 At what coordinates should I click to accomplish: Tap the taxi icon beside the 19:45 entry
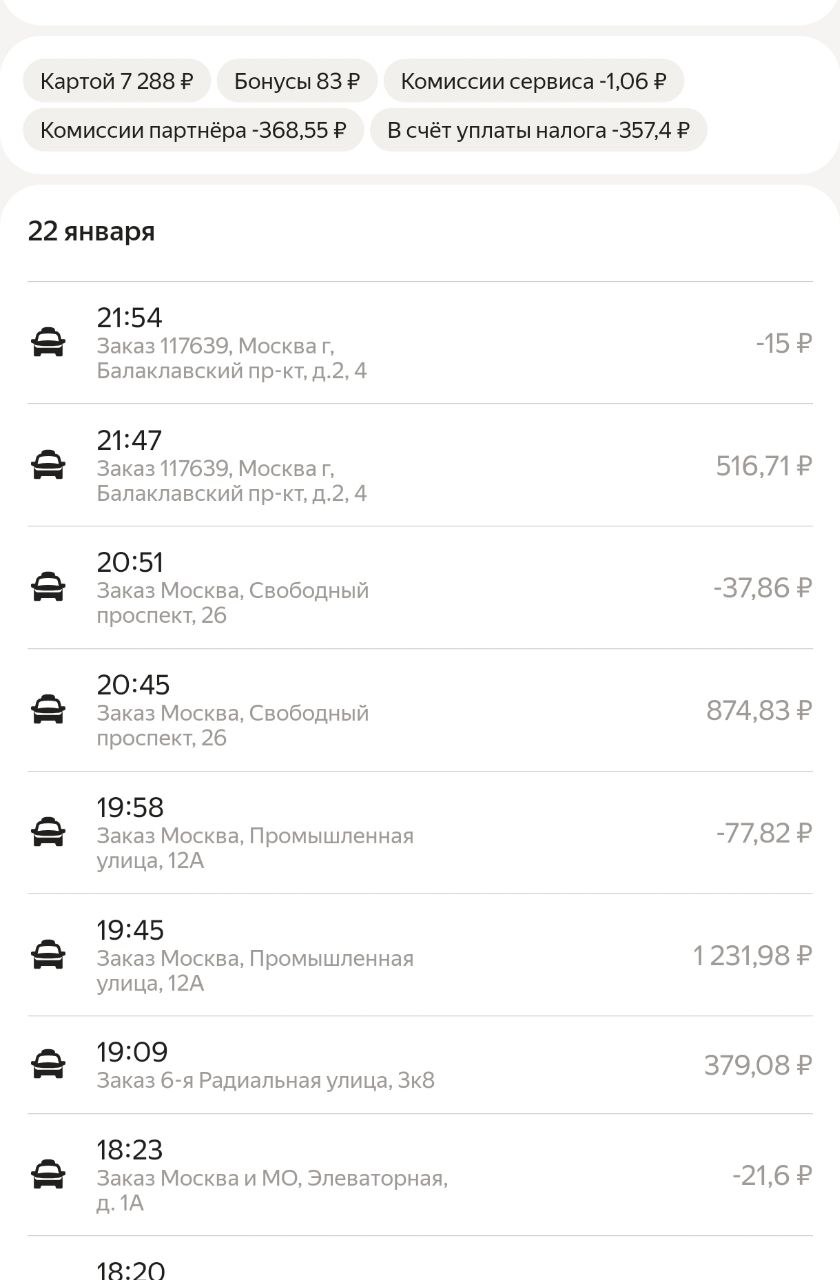[48, 956]
